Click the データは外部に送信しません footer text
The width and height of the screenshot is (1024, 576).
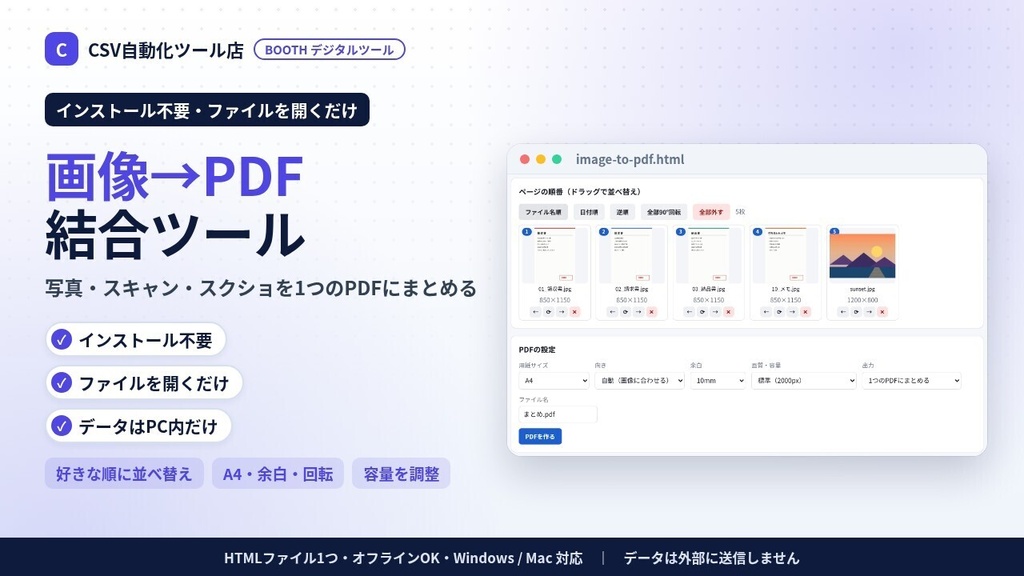coord(711,558)
